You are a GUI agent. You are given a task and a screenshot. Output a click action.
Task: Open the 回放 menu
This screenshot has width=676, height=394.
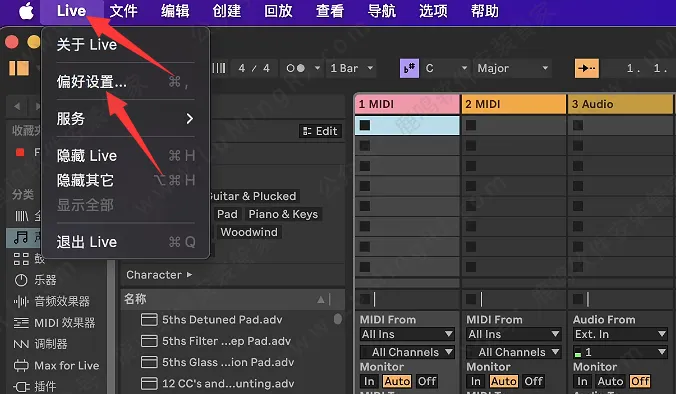click(278, 11)
